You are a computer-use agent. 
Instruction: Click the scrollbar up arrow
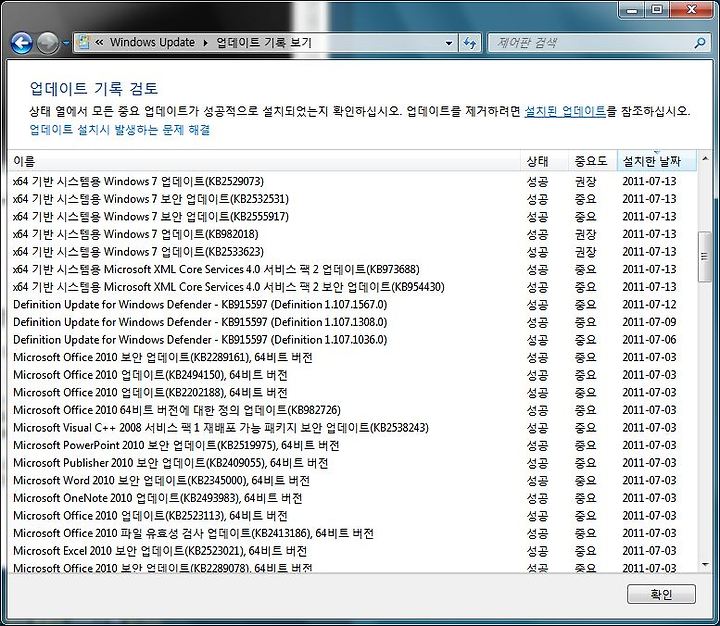tap(705, 159)
